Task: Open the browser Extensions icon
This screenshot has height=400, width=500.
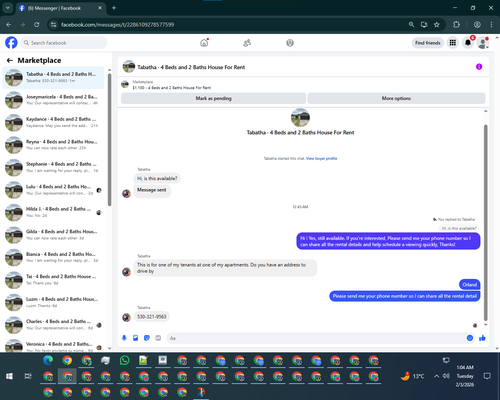Action: pos(456,24)
